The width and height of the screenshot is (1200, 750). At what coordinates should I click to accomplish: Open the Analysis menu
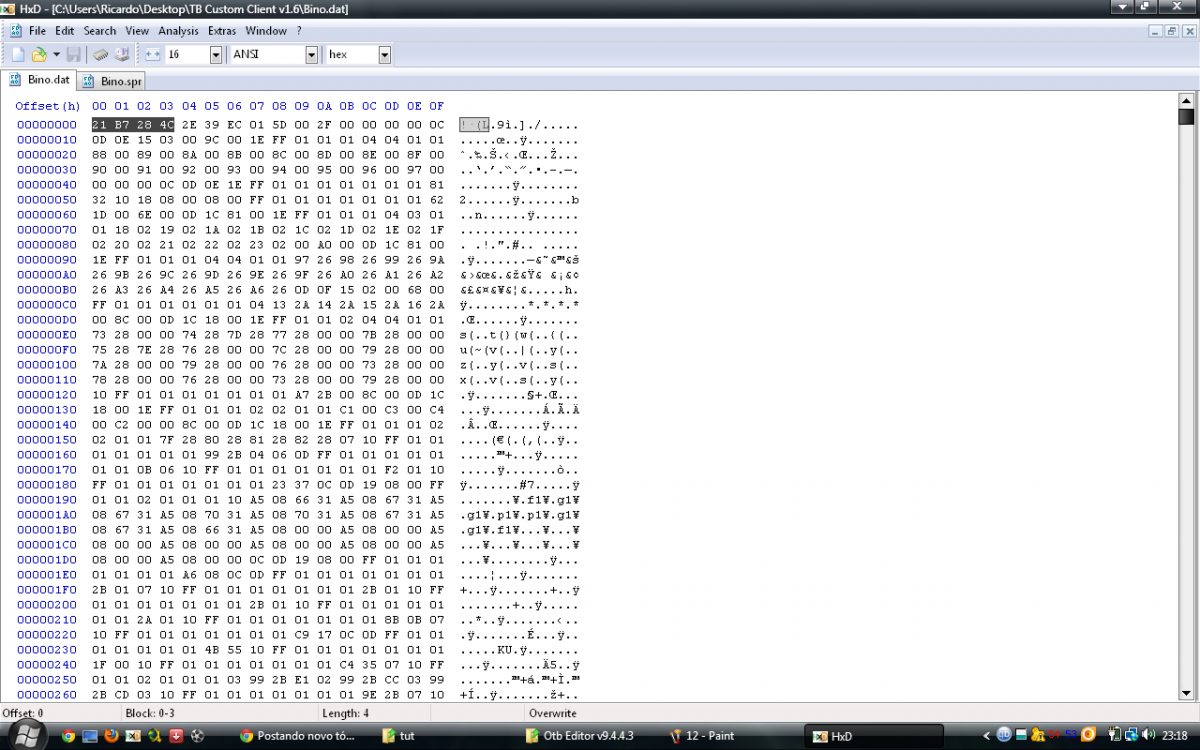point(178,31)
